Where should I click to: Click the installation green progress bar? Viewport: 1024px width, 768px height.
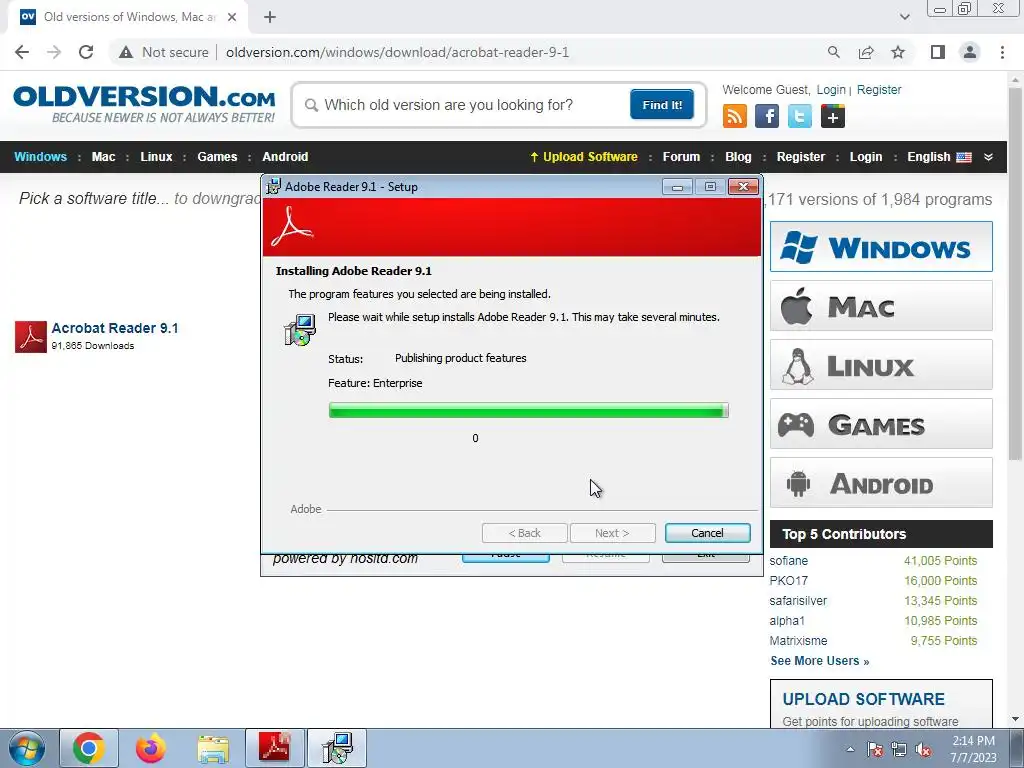coord(528,410)
